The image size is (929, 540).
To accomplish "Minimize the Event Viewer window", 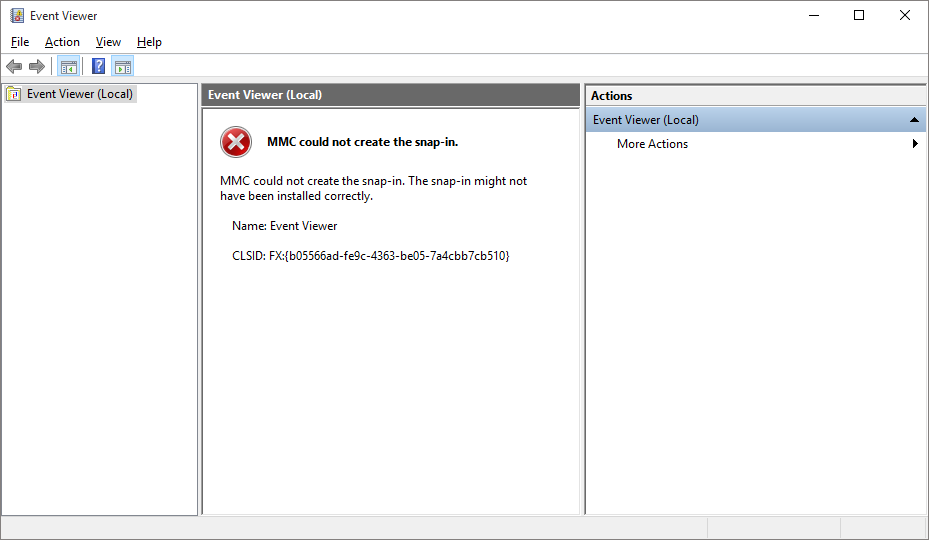I will [x=814, y=15].
